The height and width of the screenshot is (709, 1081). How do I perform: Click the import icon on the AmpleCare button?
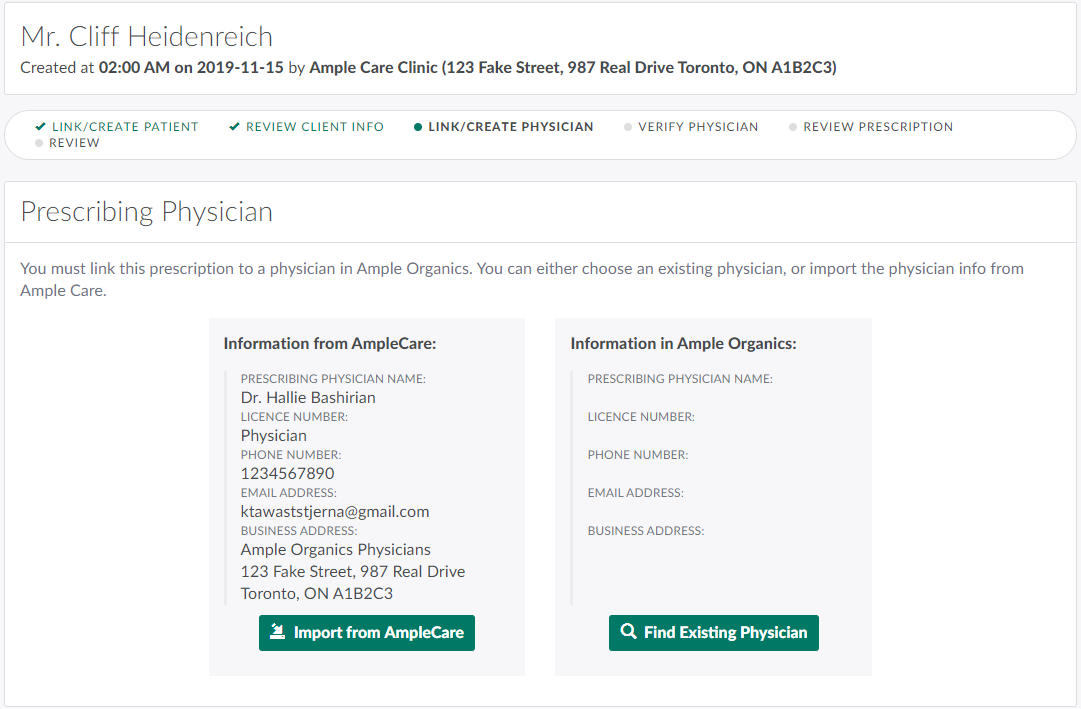coord(278,632)
